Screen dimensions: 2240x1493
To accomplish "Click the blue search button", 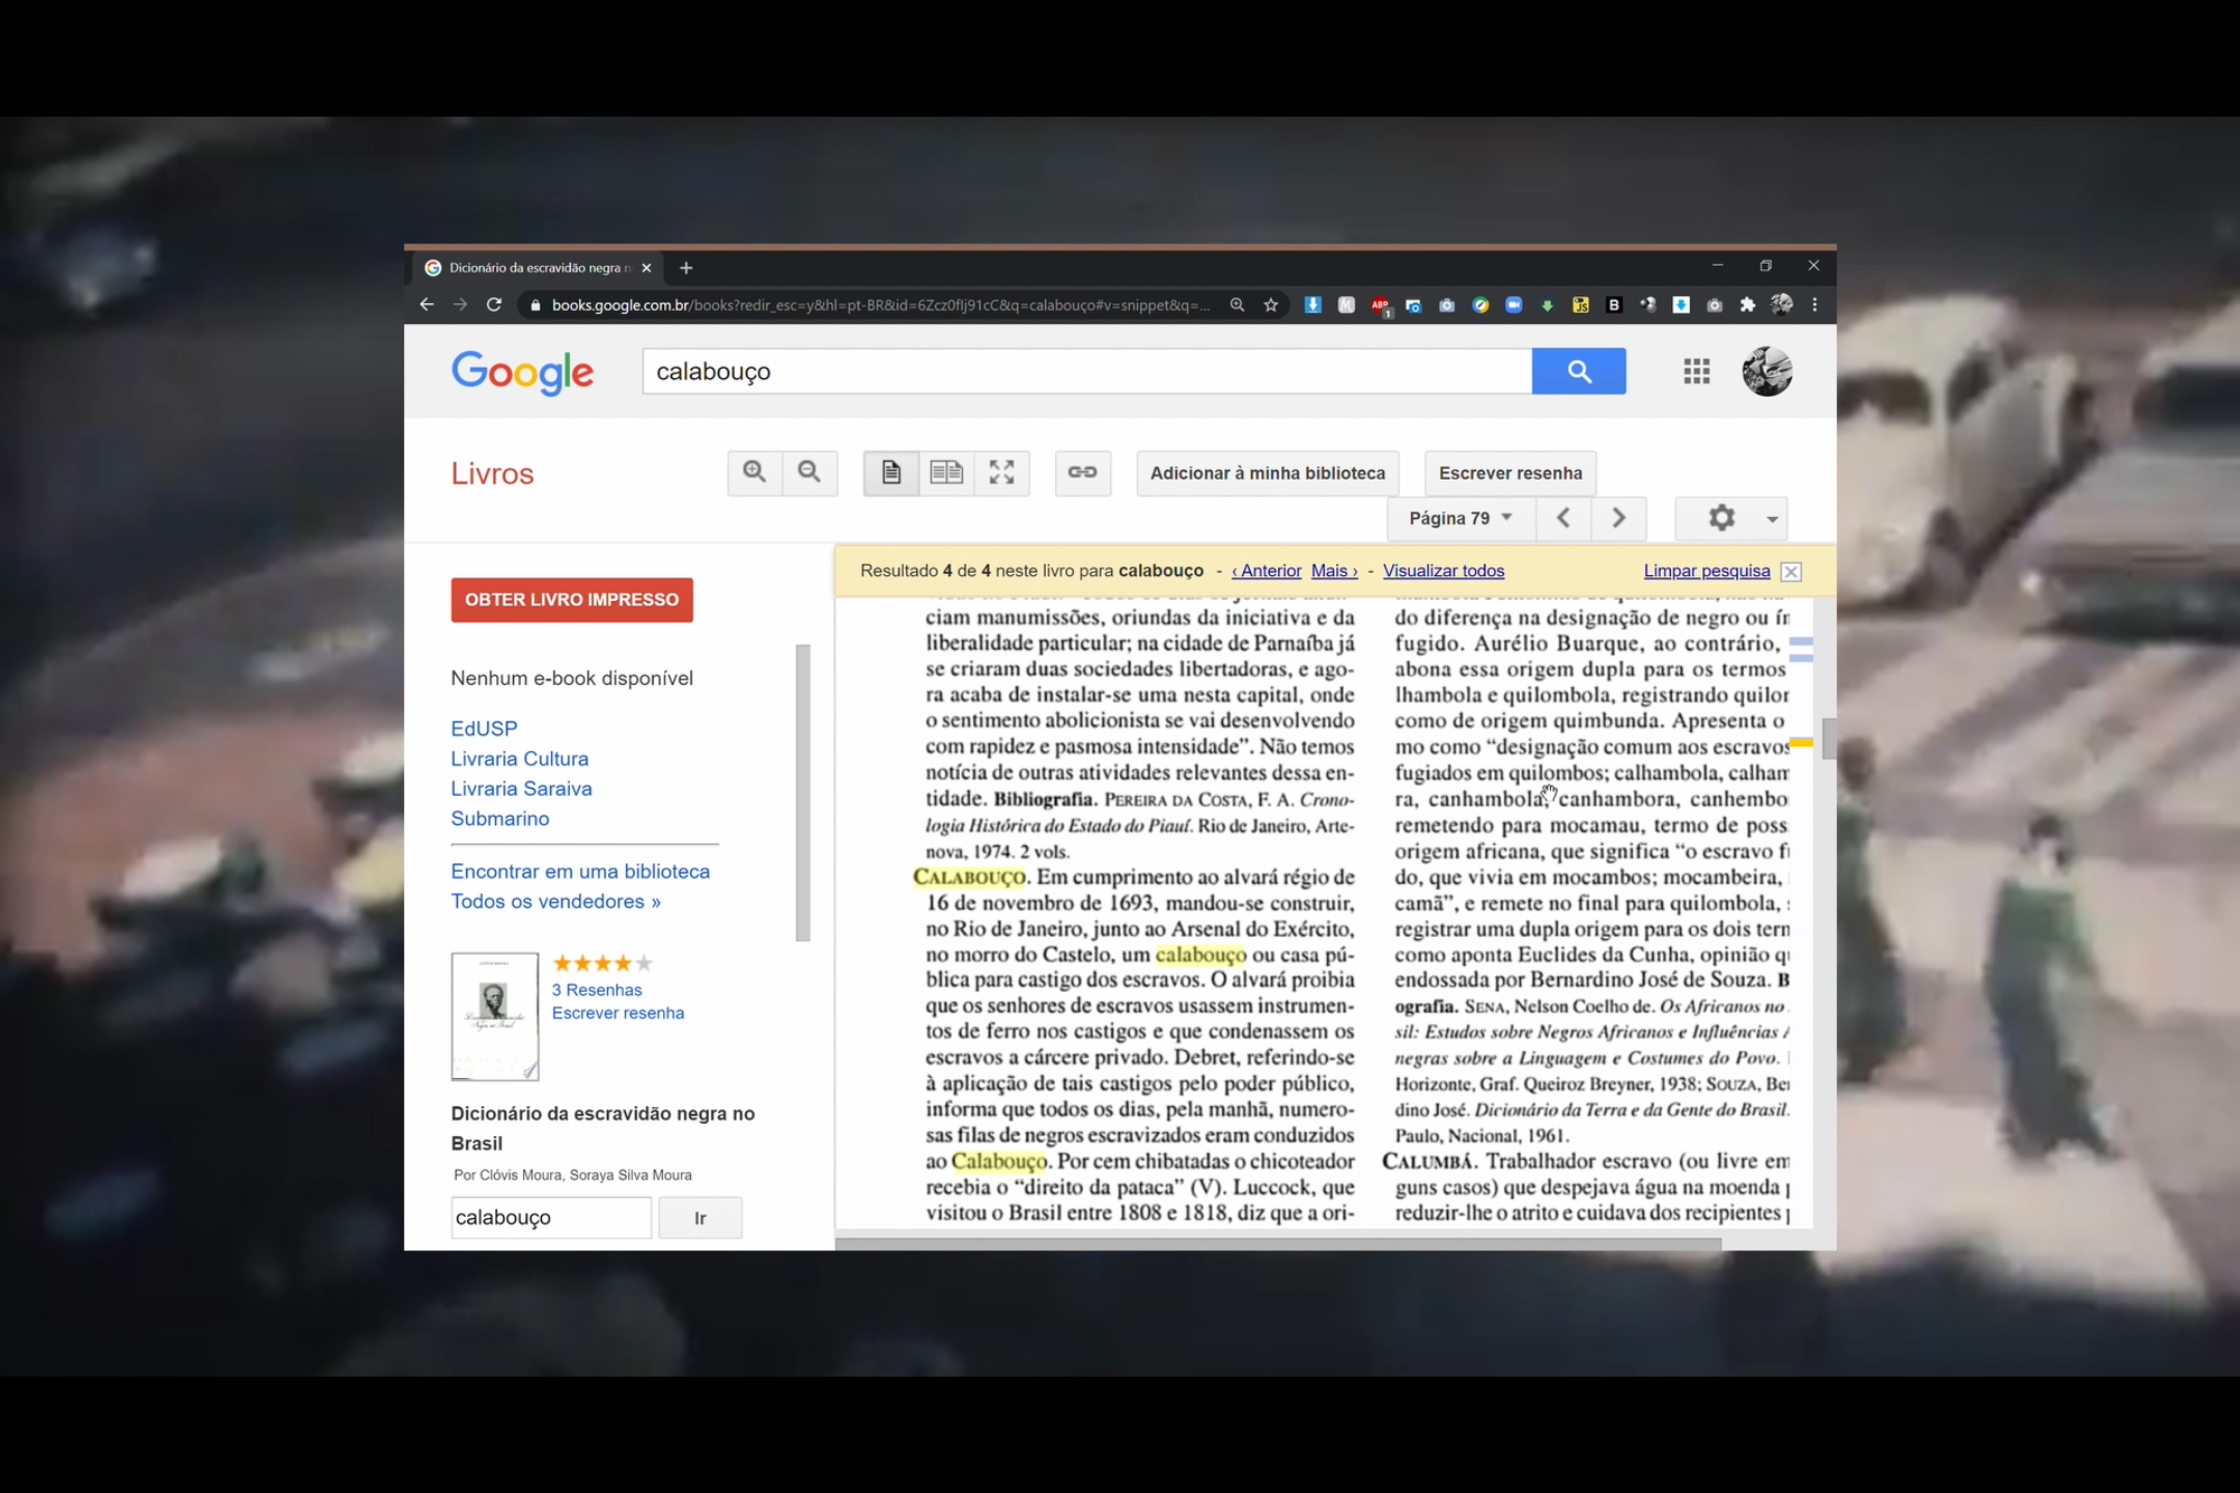I will click(x=1578, y=371).
